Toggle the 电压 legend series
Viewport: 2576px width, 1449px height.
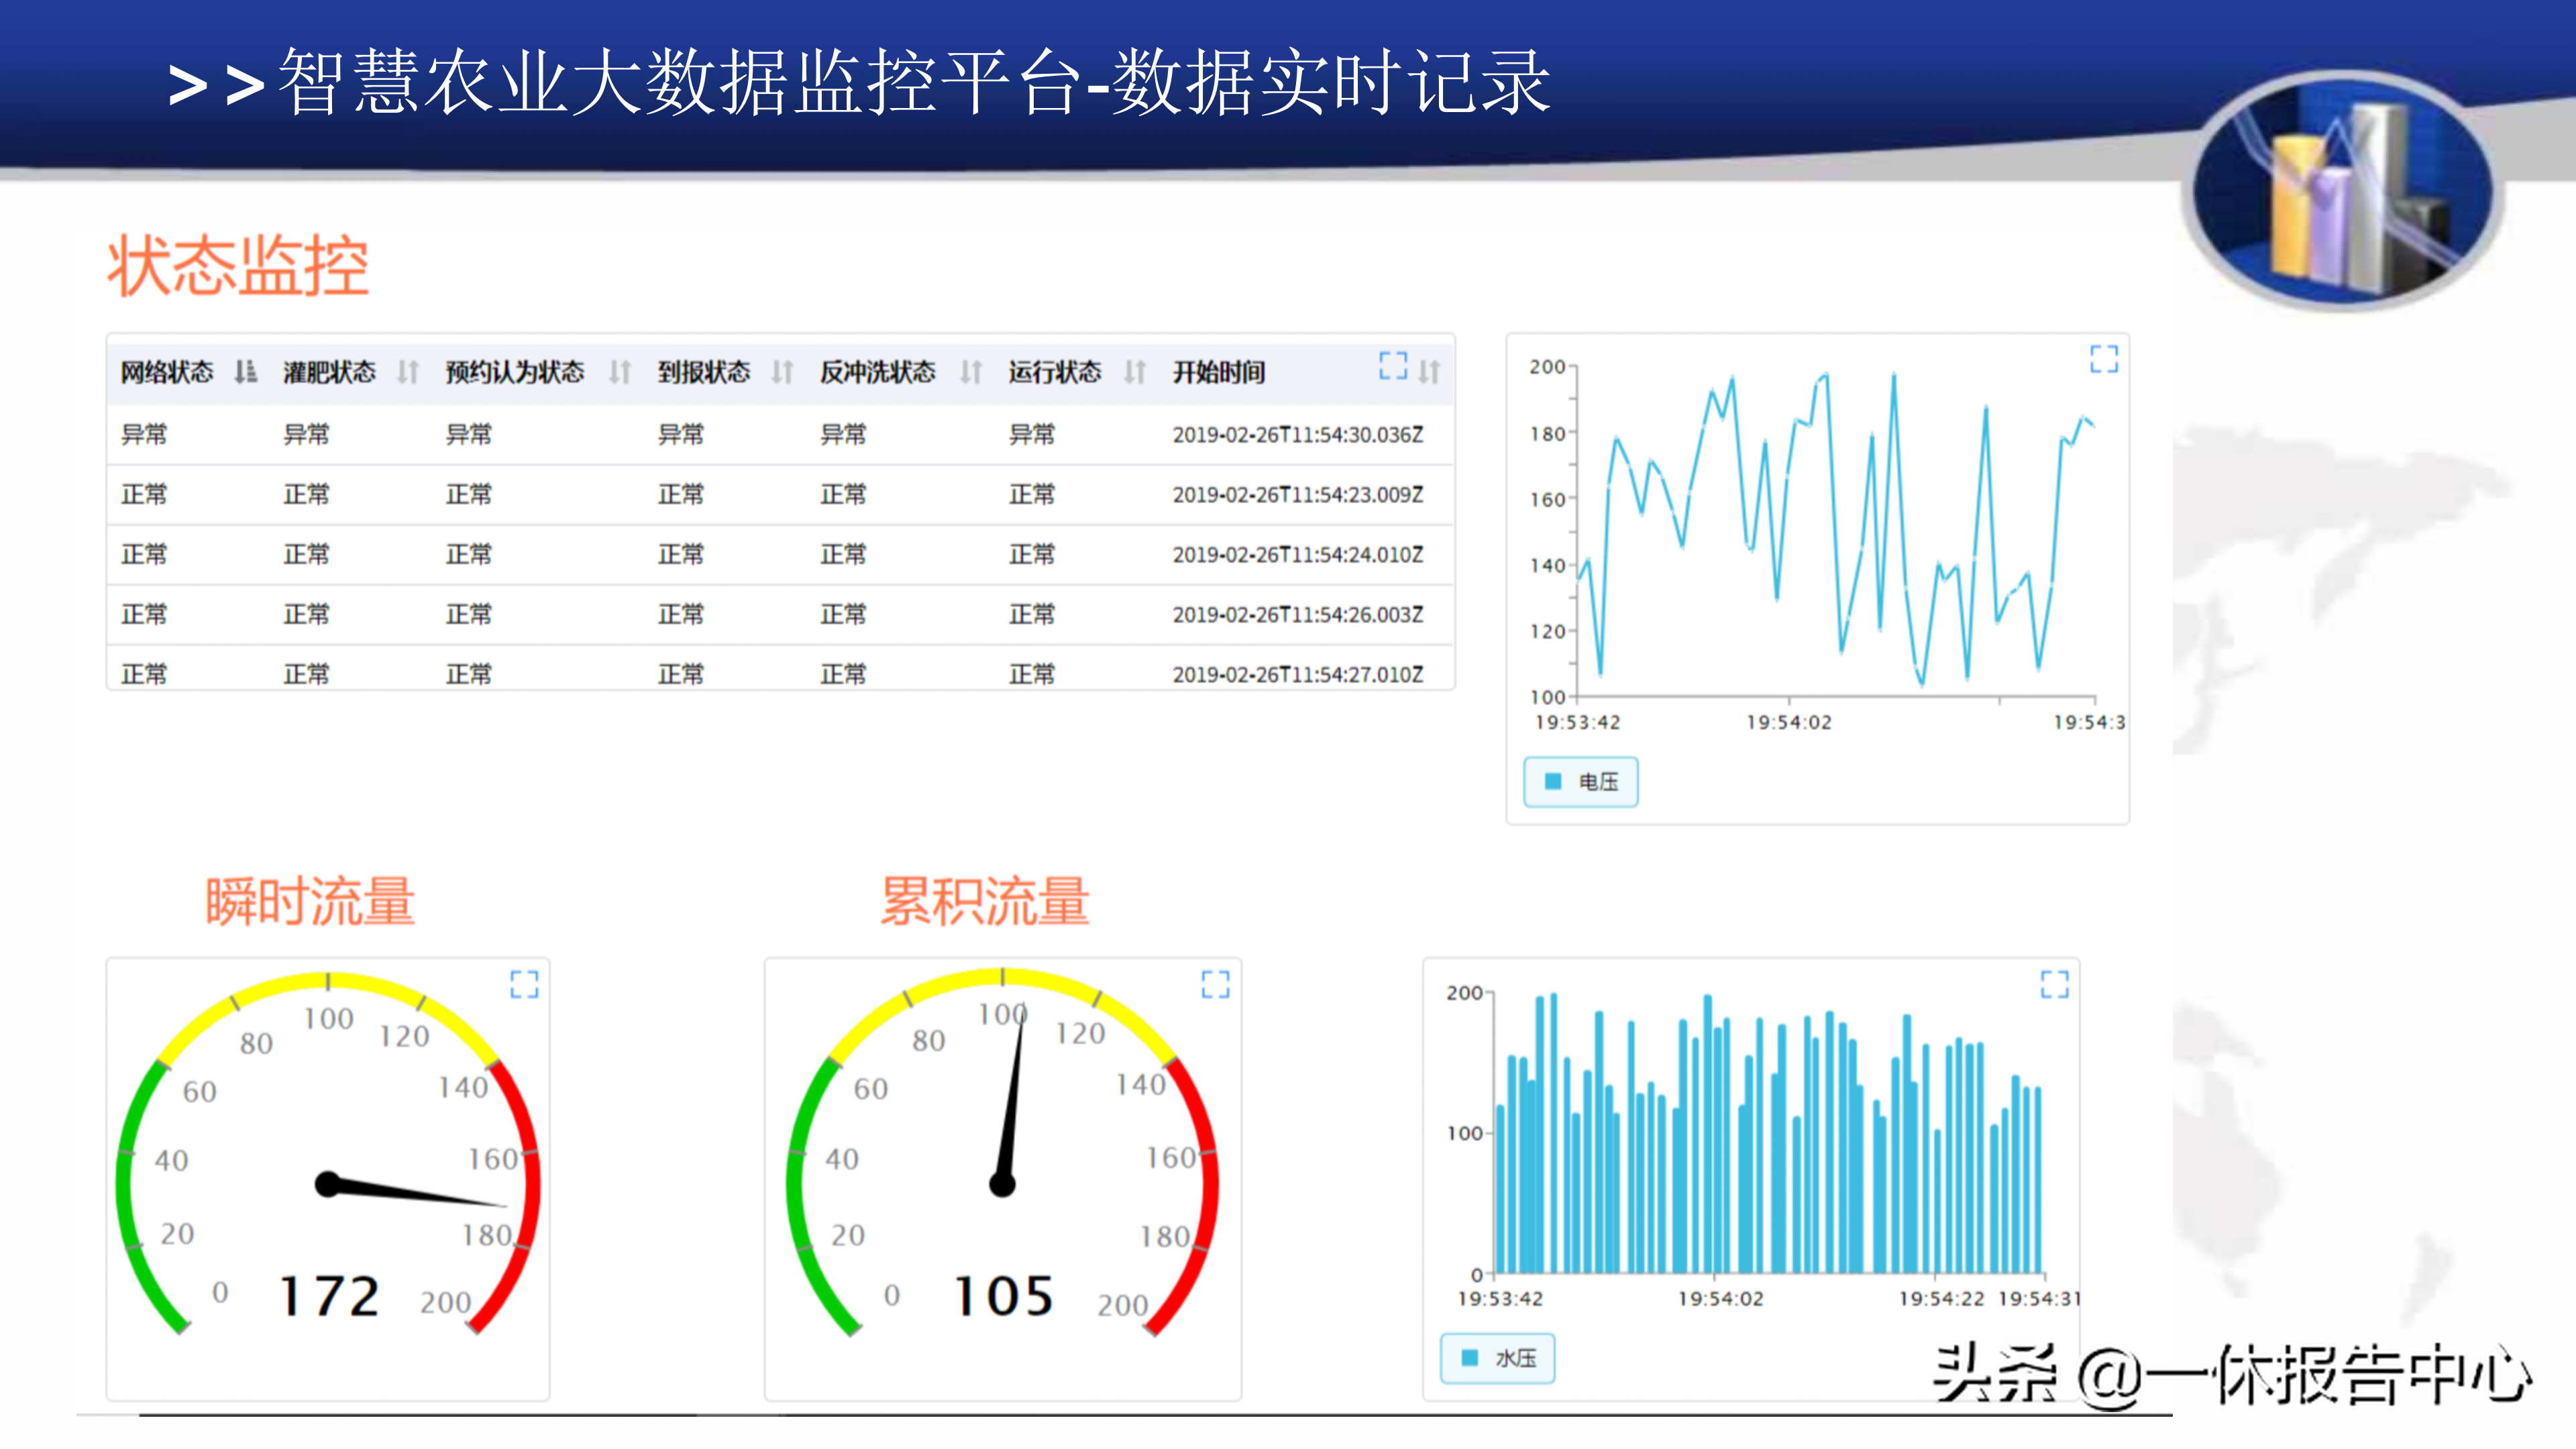[x=1581, y=782]
